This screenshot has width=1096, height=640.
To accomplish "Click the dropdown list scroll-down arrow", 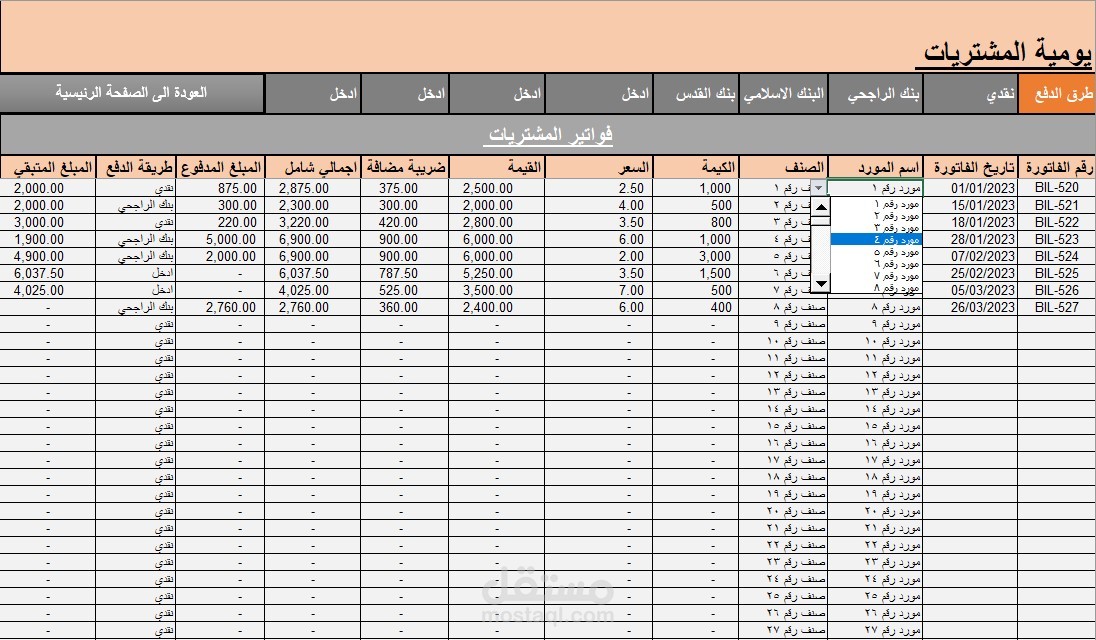I will [821, 284].
